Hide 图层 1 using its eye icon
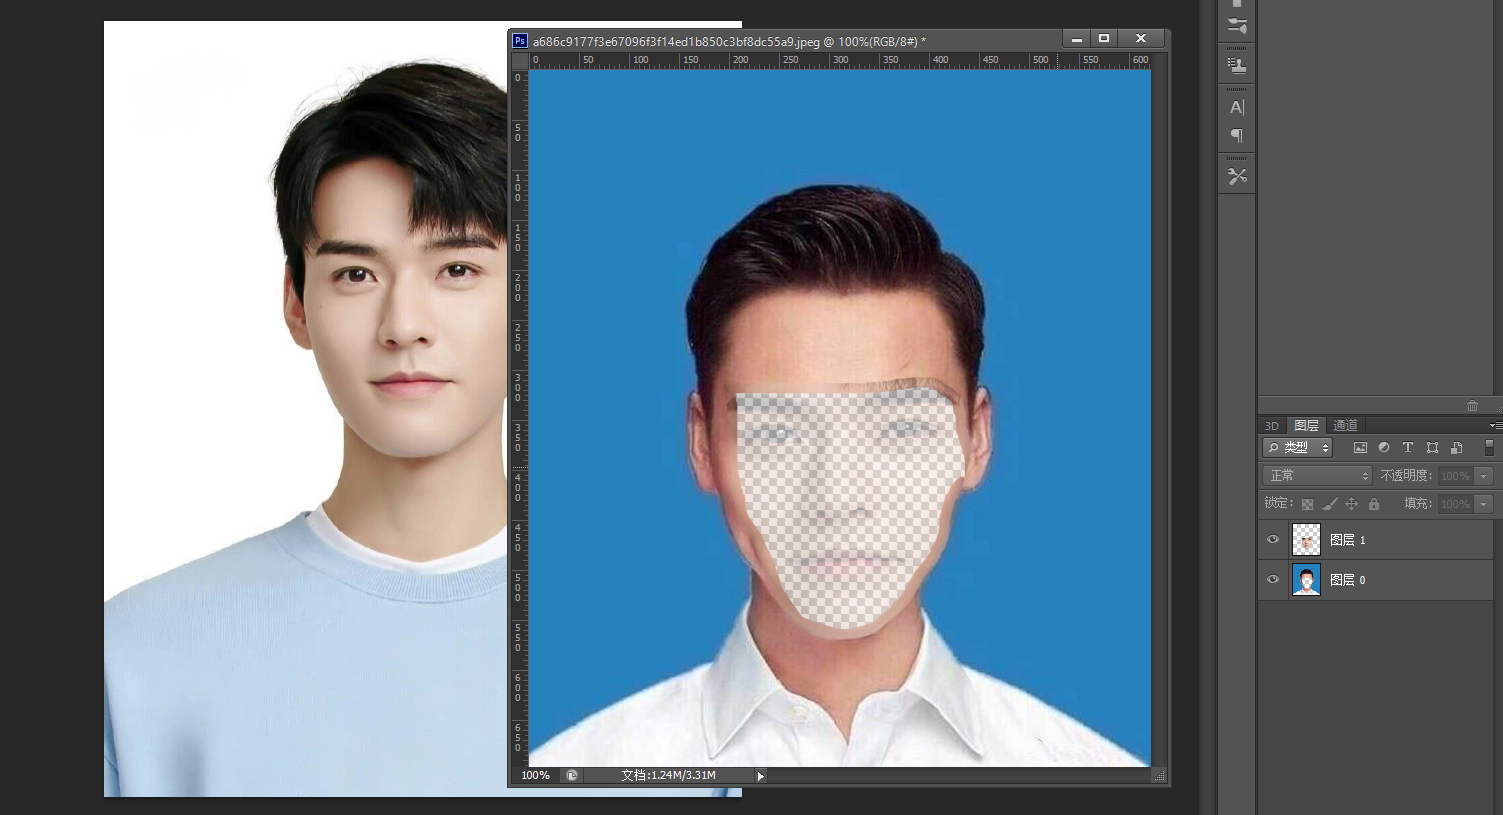1503x815 pixels. [x=1273, y=540]
